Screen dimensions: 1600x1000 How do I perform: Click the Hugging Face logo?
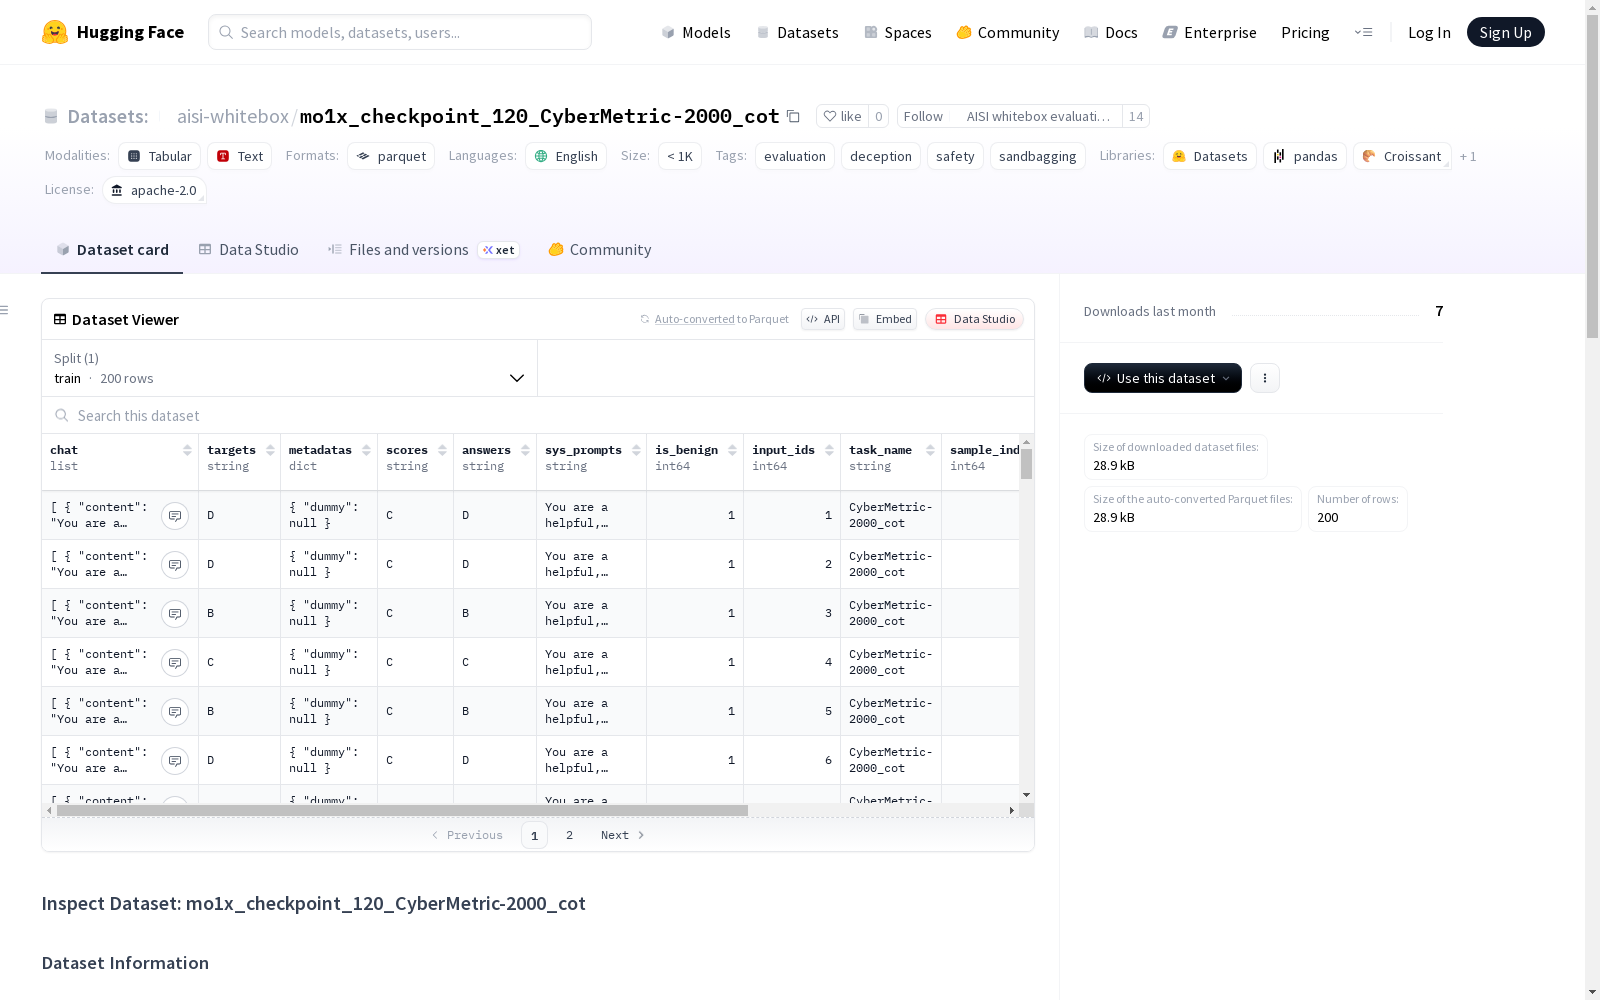click(x=113, y=32)
